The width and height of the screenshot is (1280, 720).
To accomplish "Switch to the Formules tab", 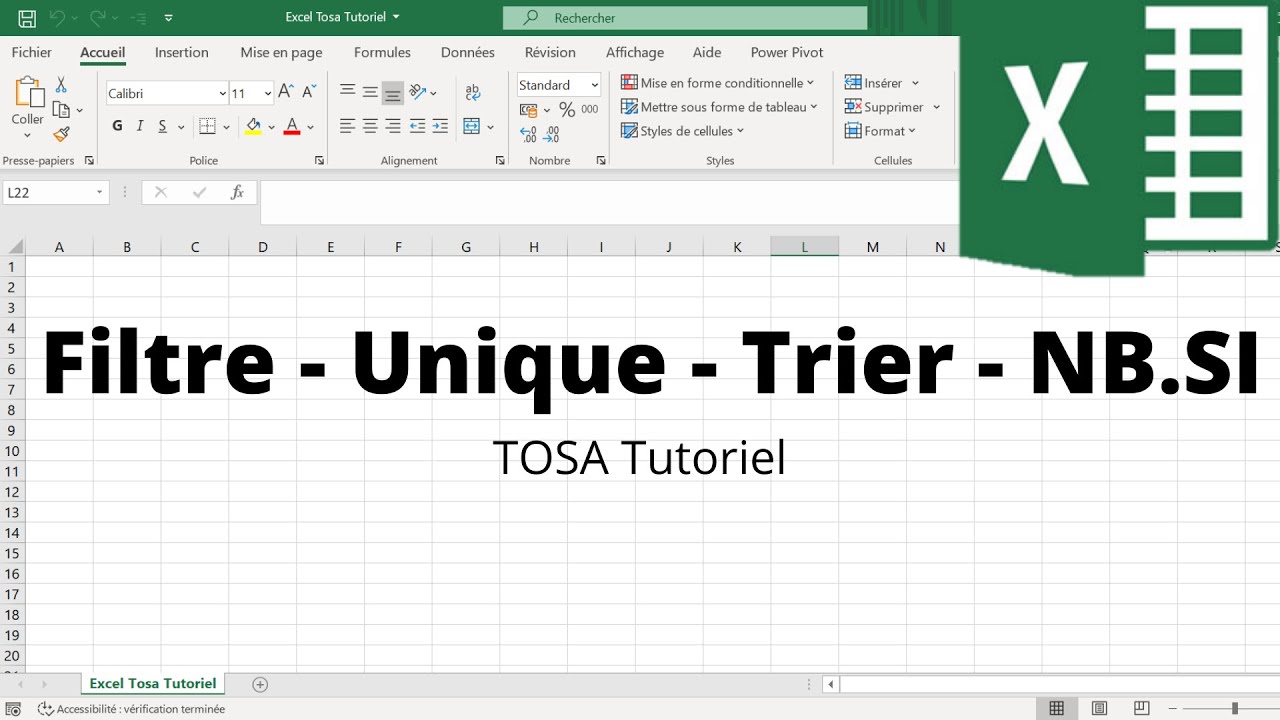I will (x=382, y=52).
